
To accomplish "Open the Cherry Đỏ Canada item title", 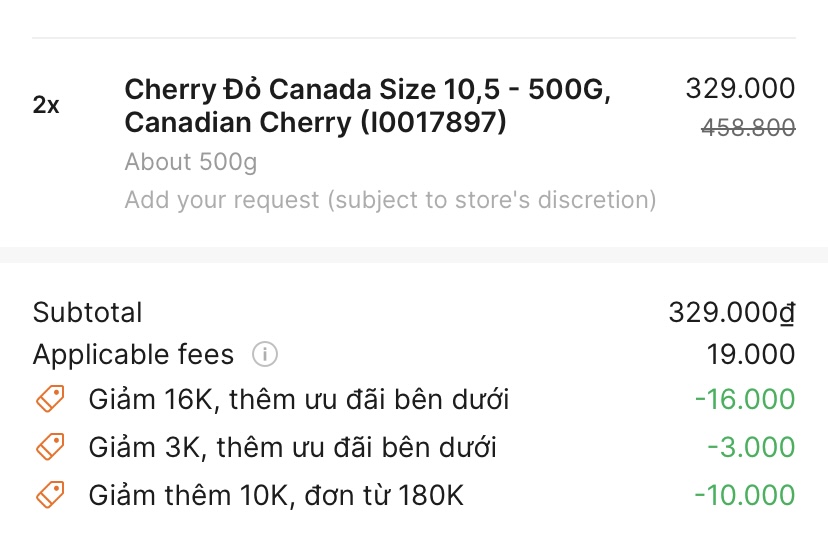I will pyautogui.click(x=367, y=106).
